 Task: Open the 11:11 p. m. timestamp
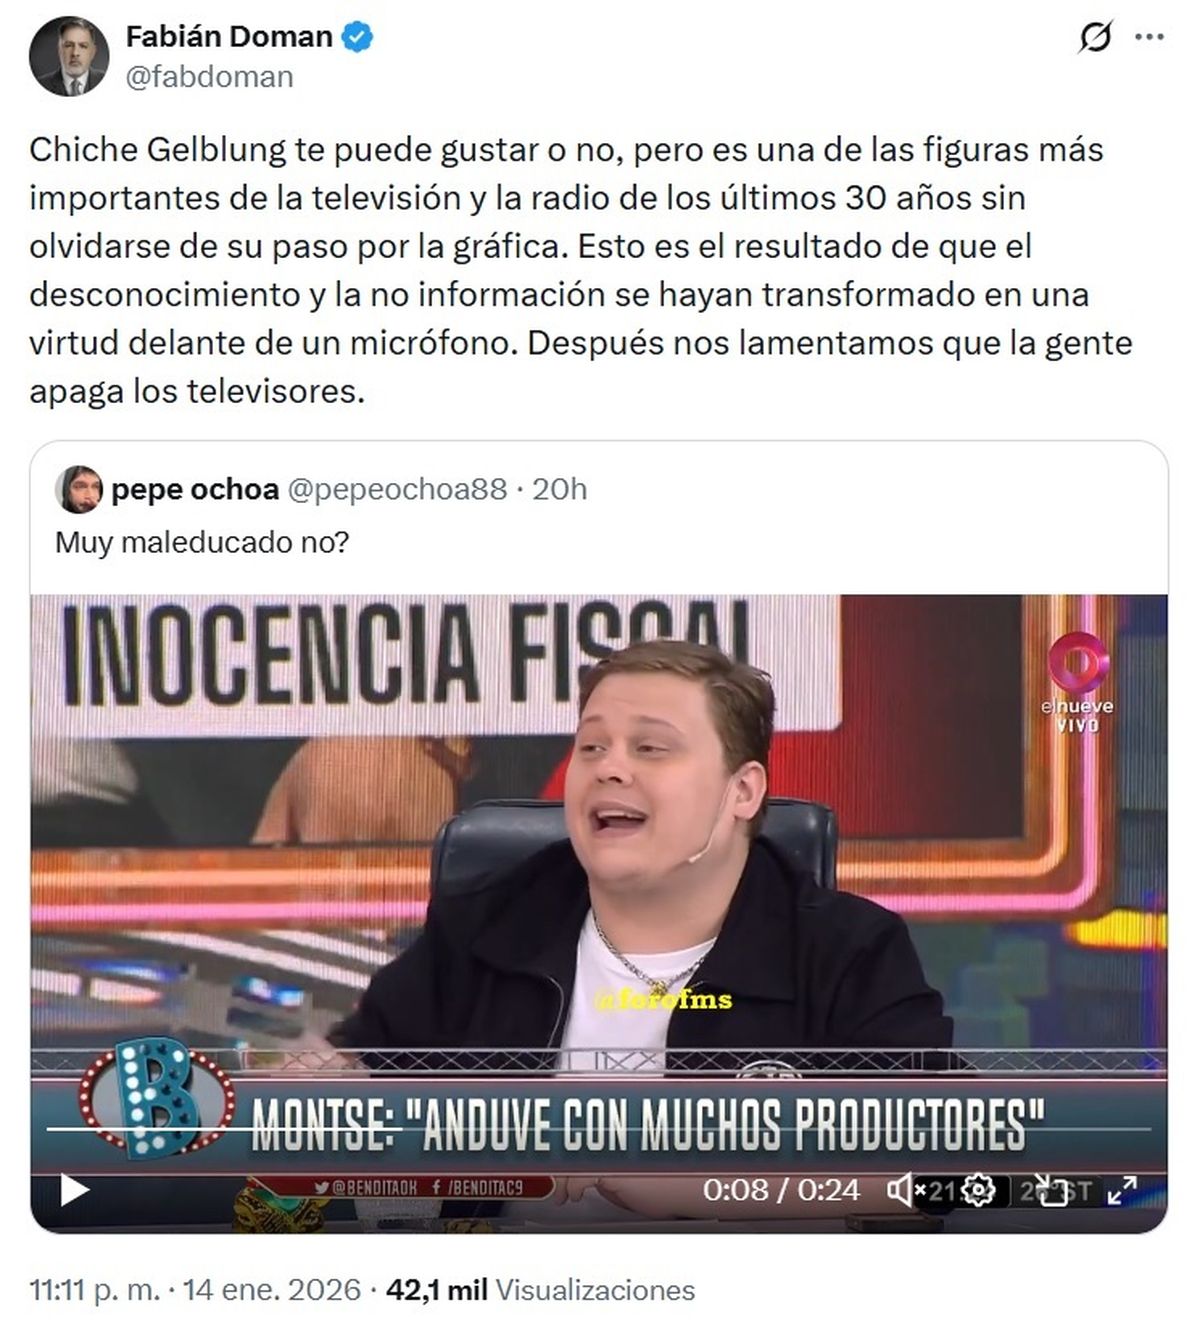click(94, 1290)
